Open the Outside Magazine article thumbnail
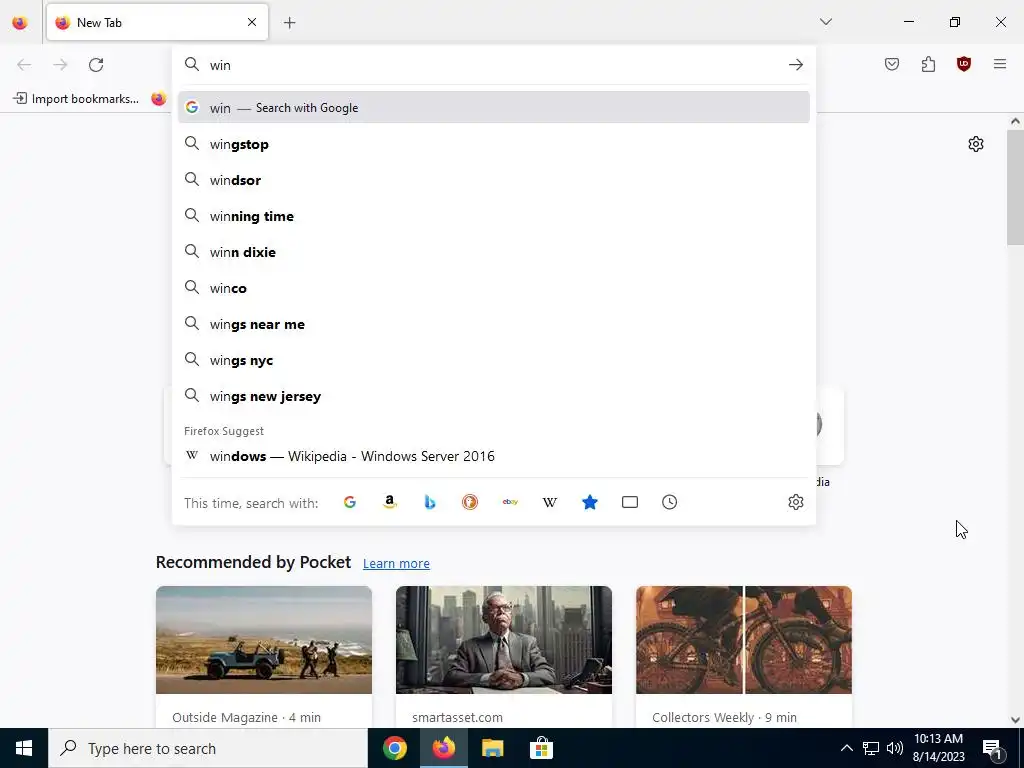The height and width of the screenshot is (768, 1024). (264, 640)
